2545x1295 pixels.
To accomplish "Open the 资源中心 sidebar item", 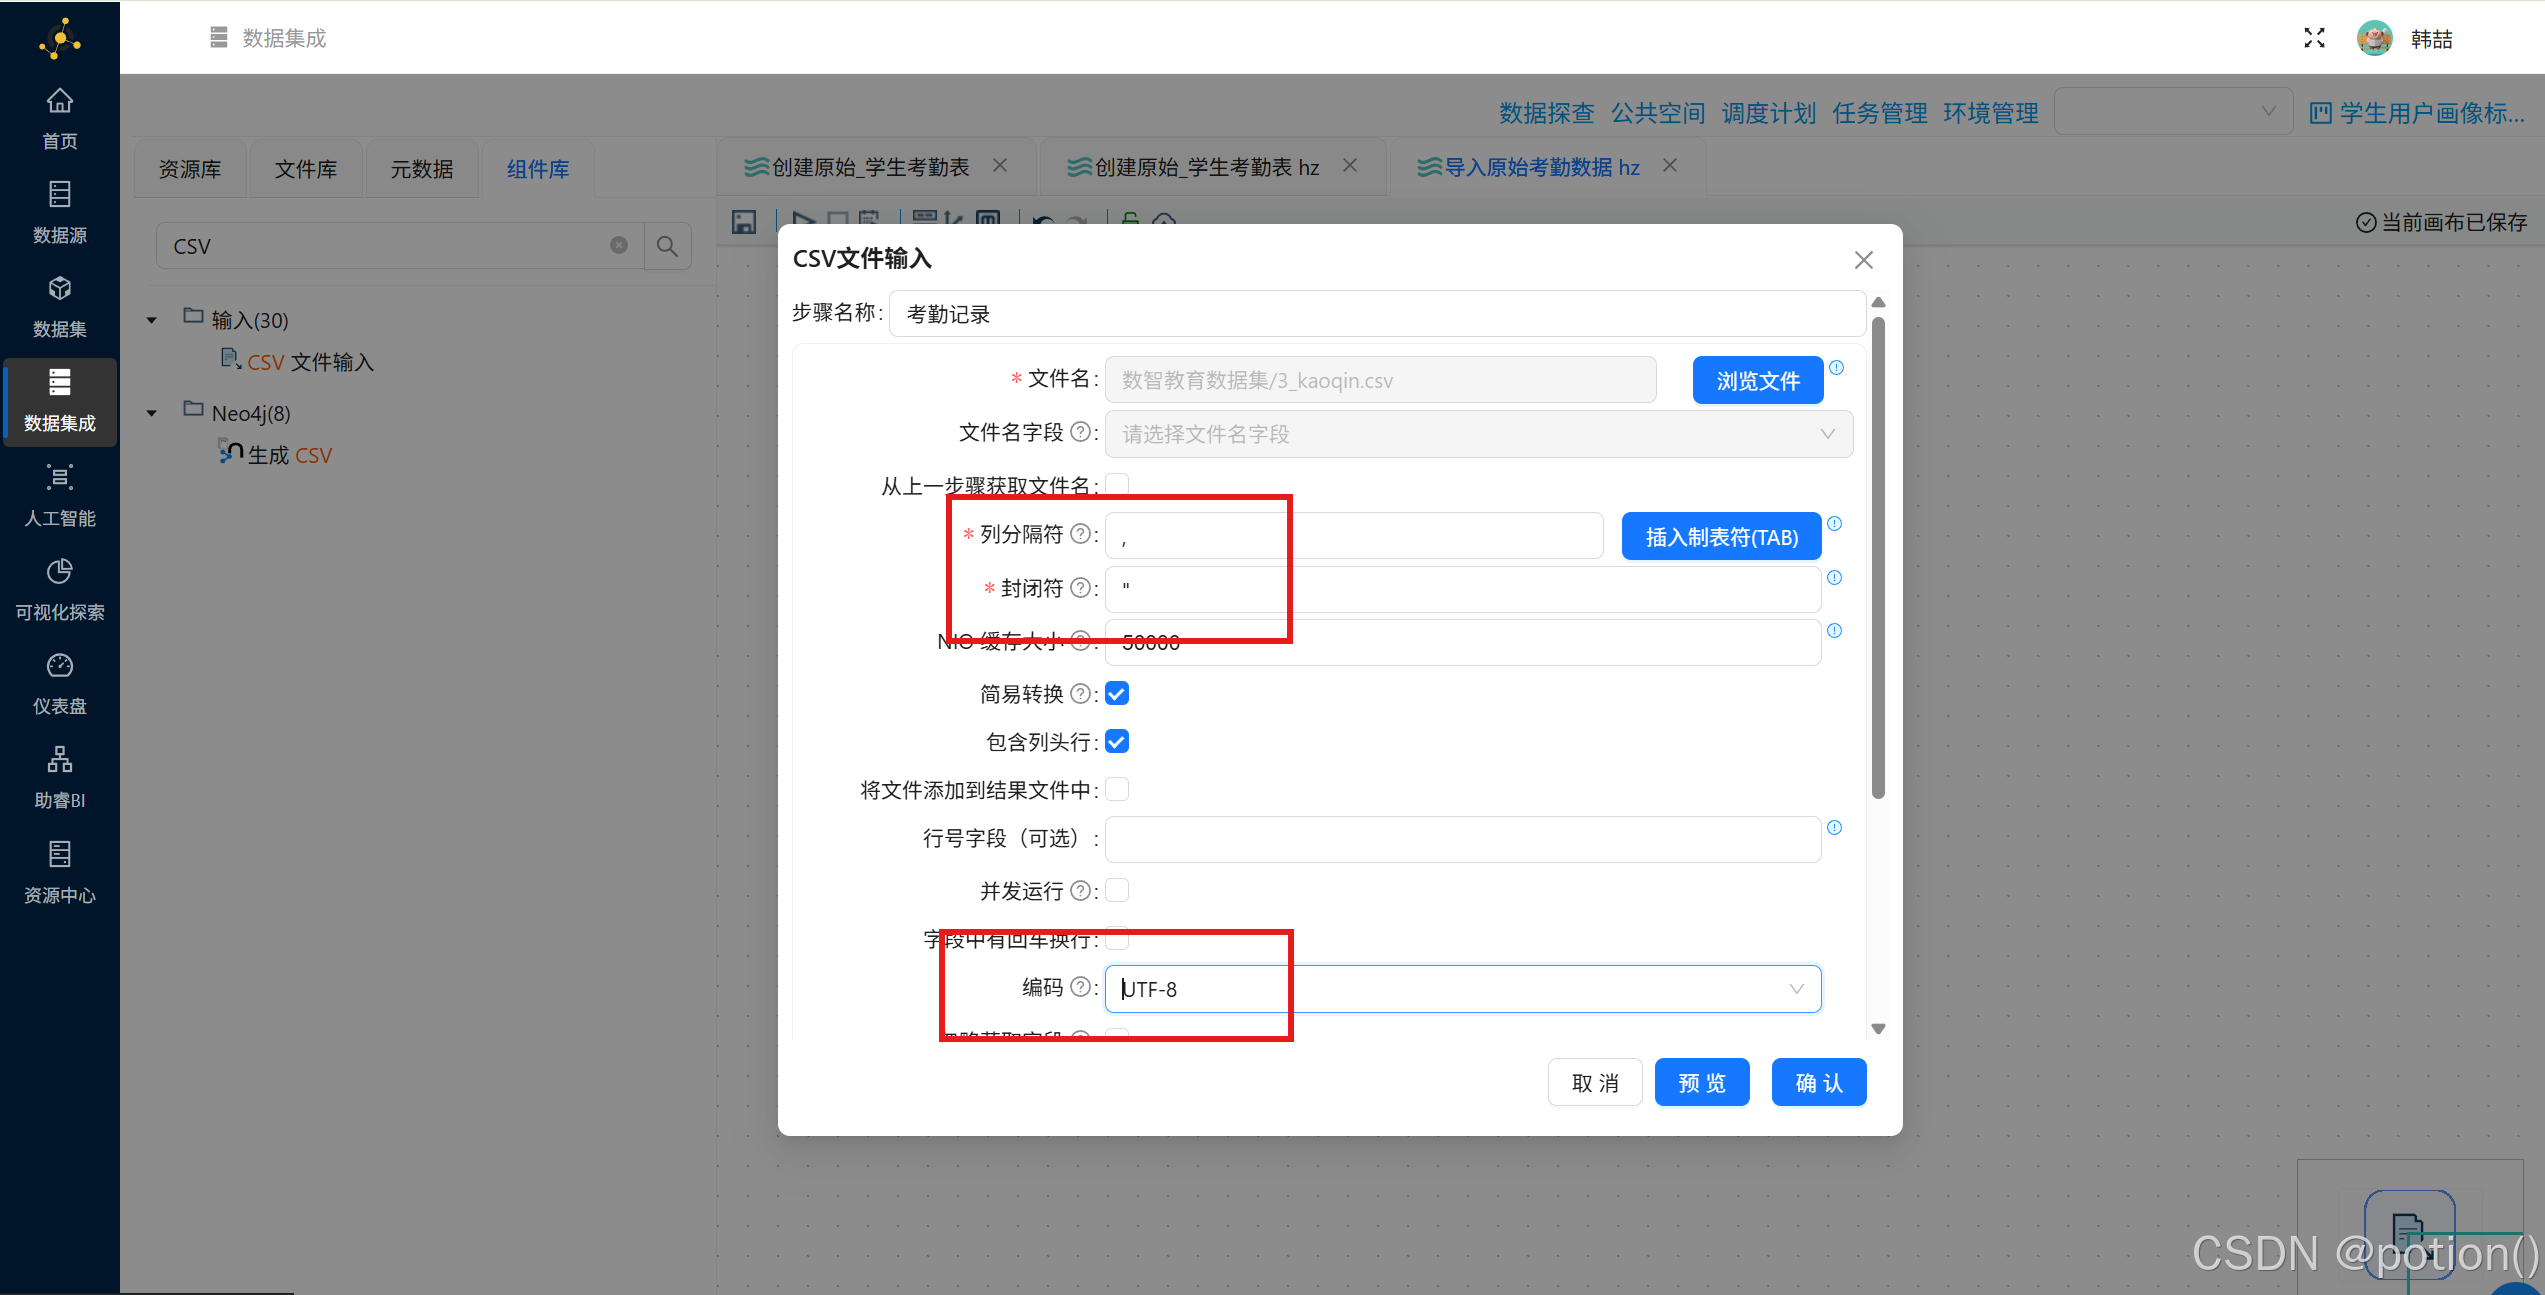I will click(60, 872).
